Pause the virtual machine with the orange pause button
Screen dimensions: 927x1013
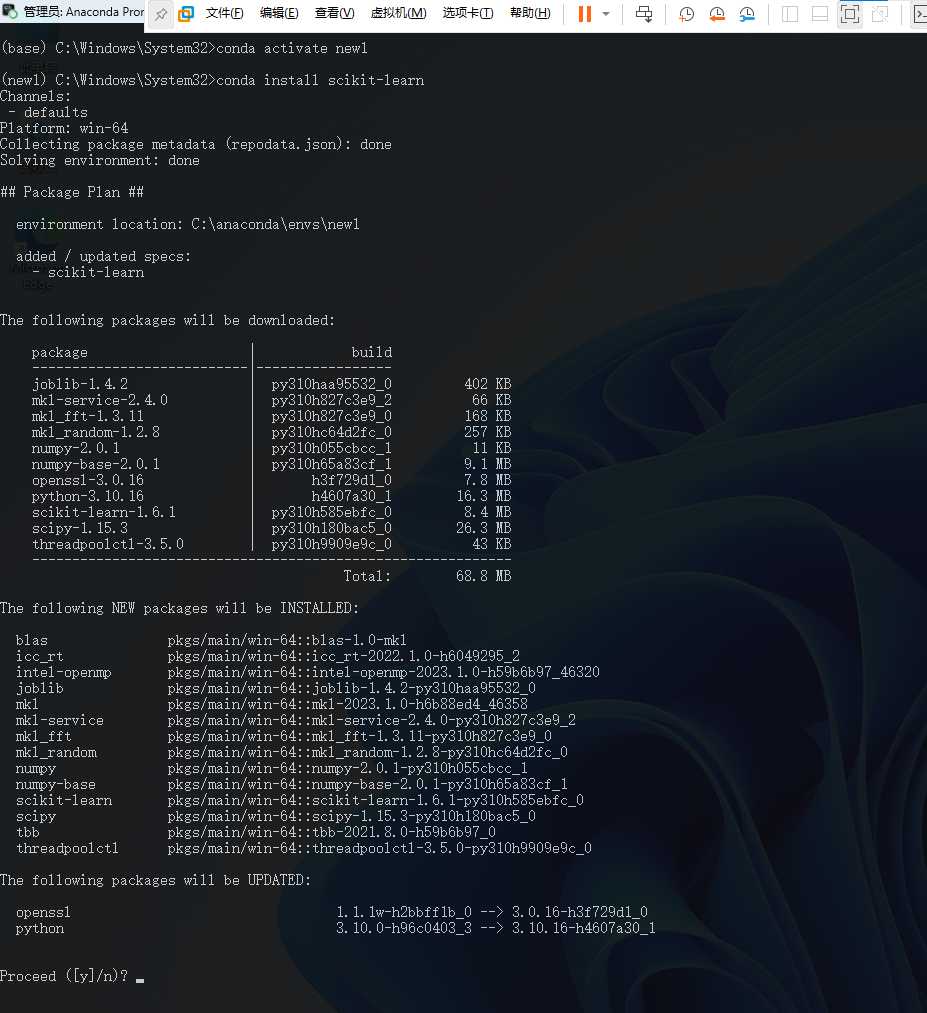[x=585, y=14]
